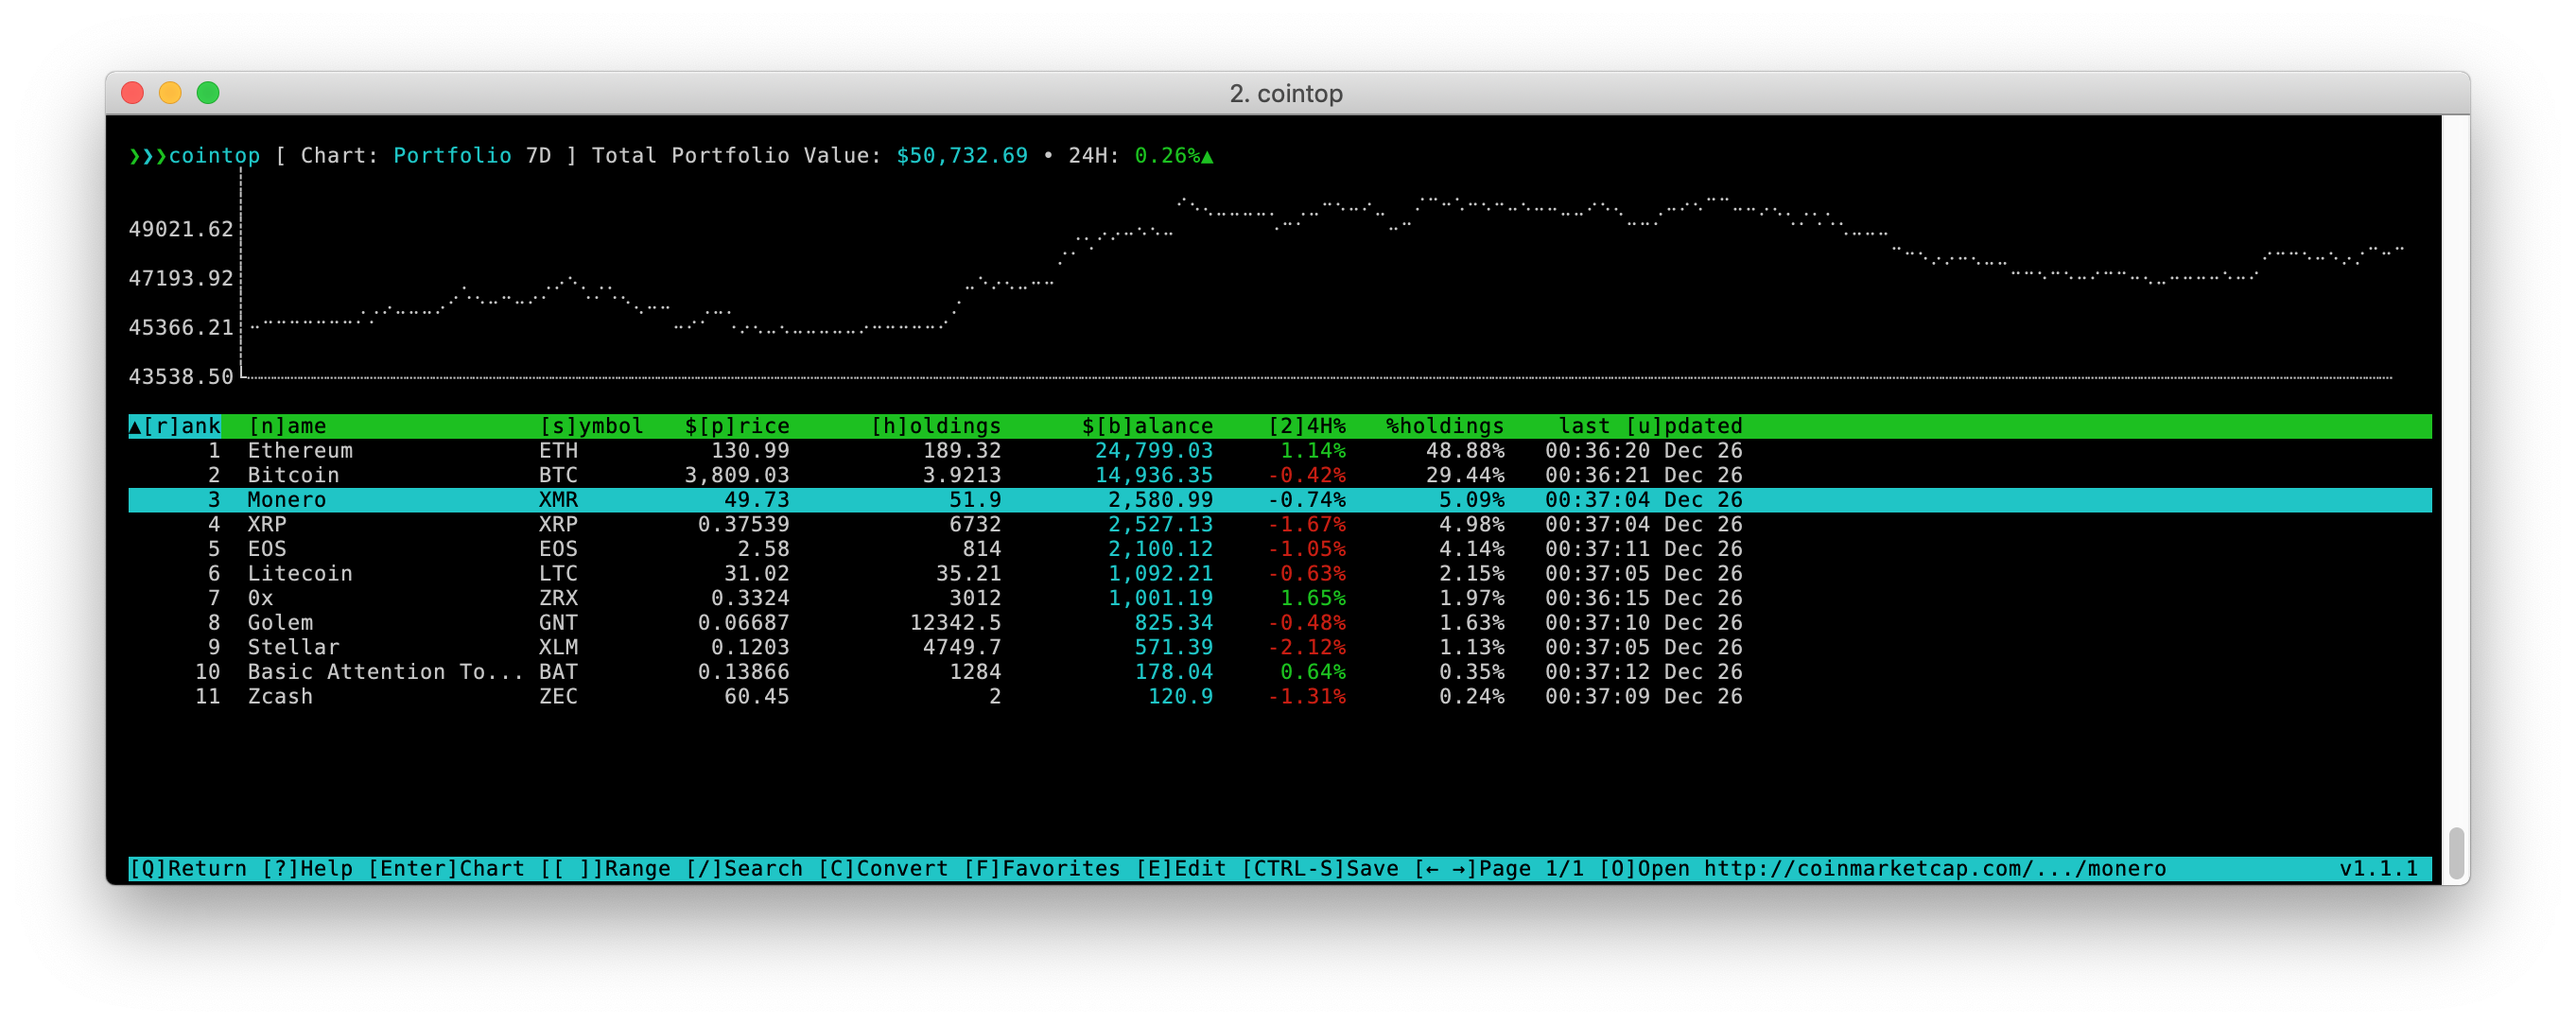
Task: Click Ethereum balance 24,799.03
Action: tap(1154, 451)
